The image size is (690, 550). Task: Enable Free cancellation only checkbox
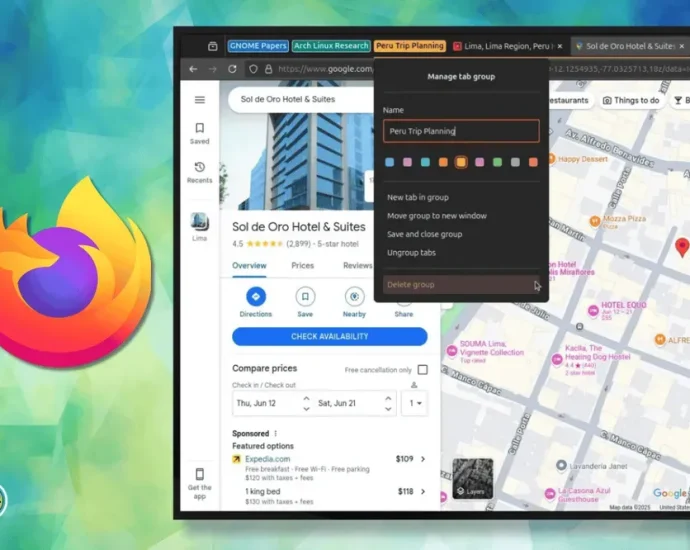pyautogui.click(x=422, y=370)
